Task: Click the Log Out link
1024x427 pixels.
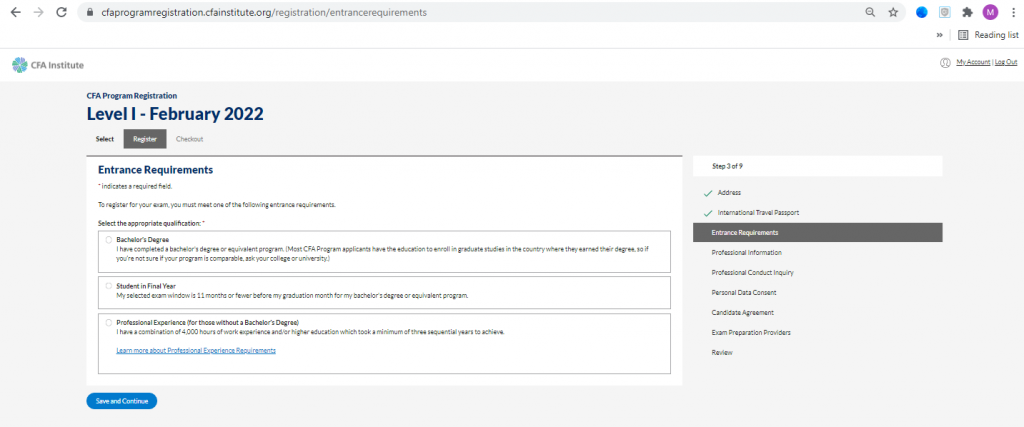Action: pos(1006,62)
